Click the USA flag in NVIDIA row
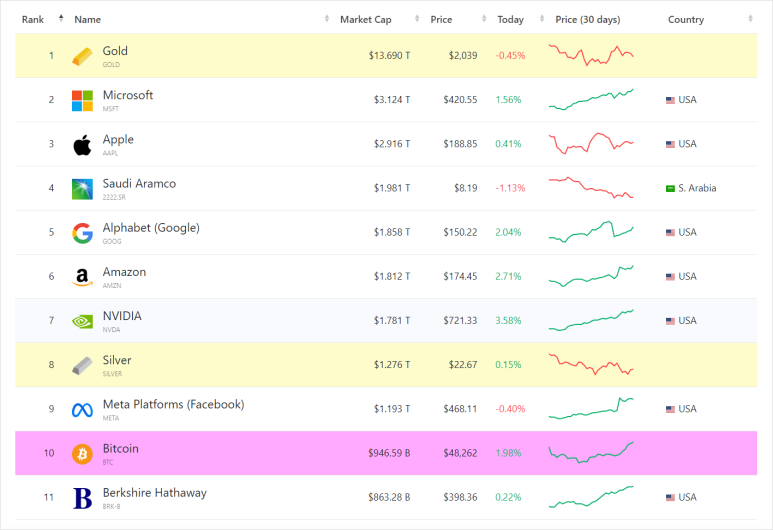 pos(670,321)
